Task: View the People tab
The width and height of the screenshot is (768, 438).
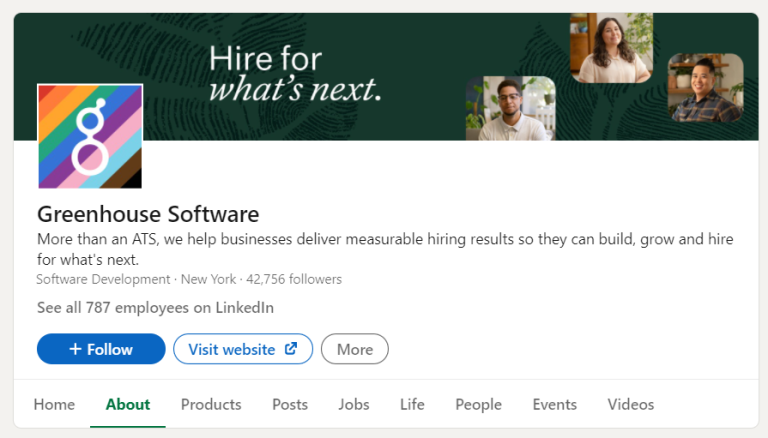Action: click(x=478, y=404)
